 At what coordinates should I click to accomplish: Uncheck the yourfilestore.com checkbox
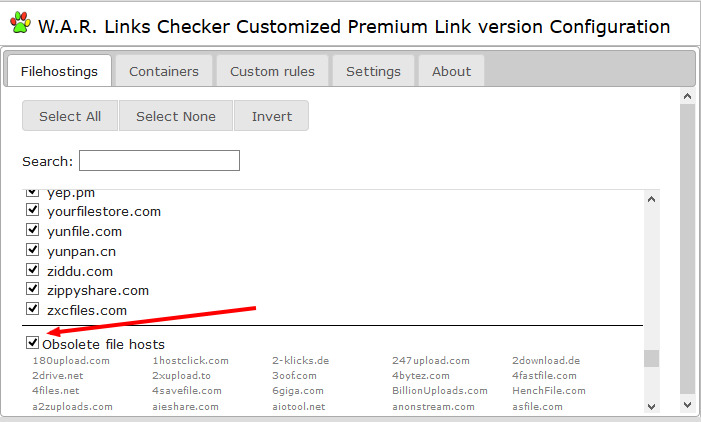pos(33,211)
